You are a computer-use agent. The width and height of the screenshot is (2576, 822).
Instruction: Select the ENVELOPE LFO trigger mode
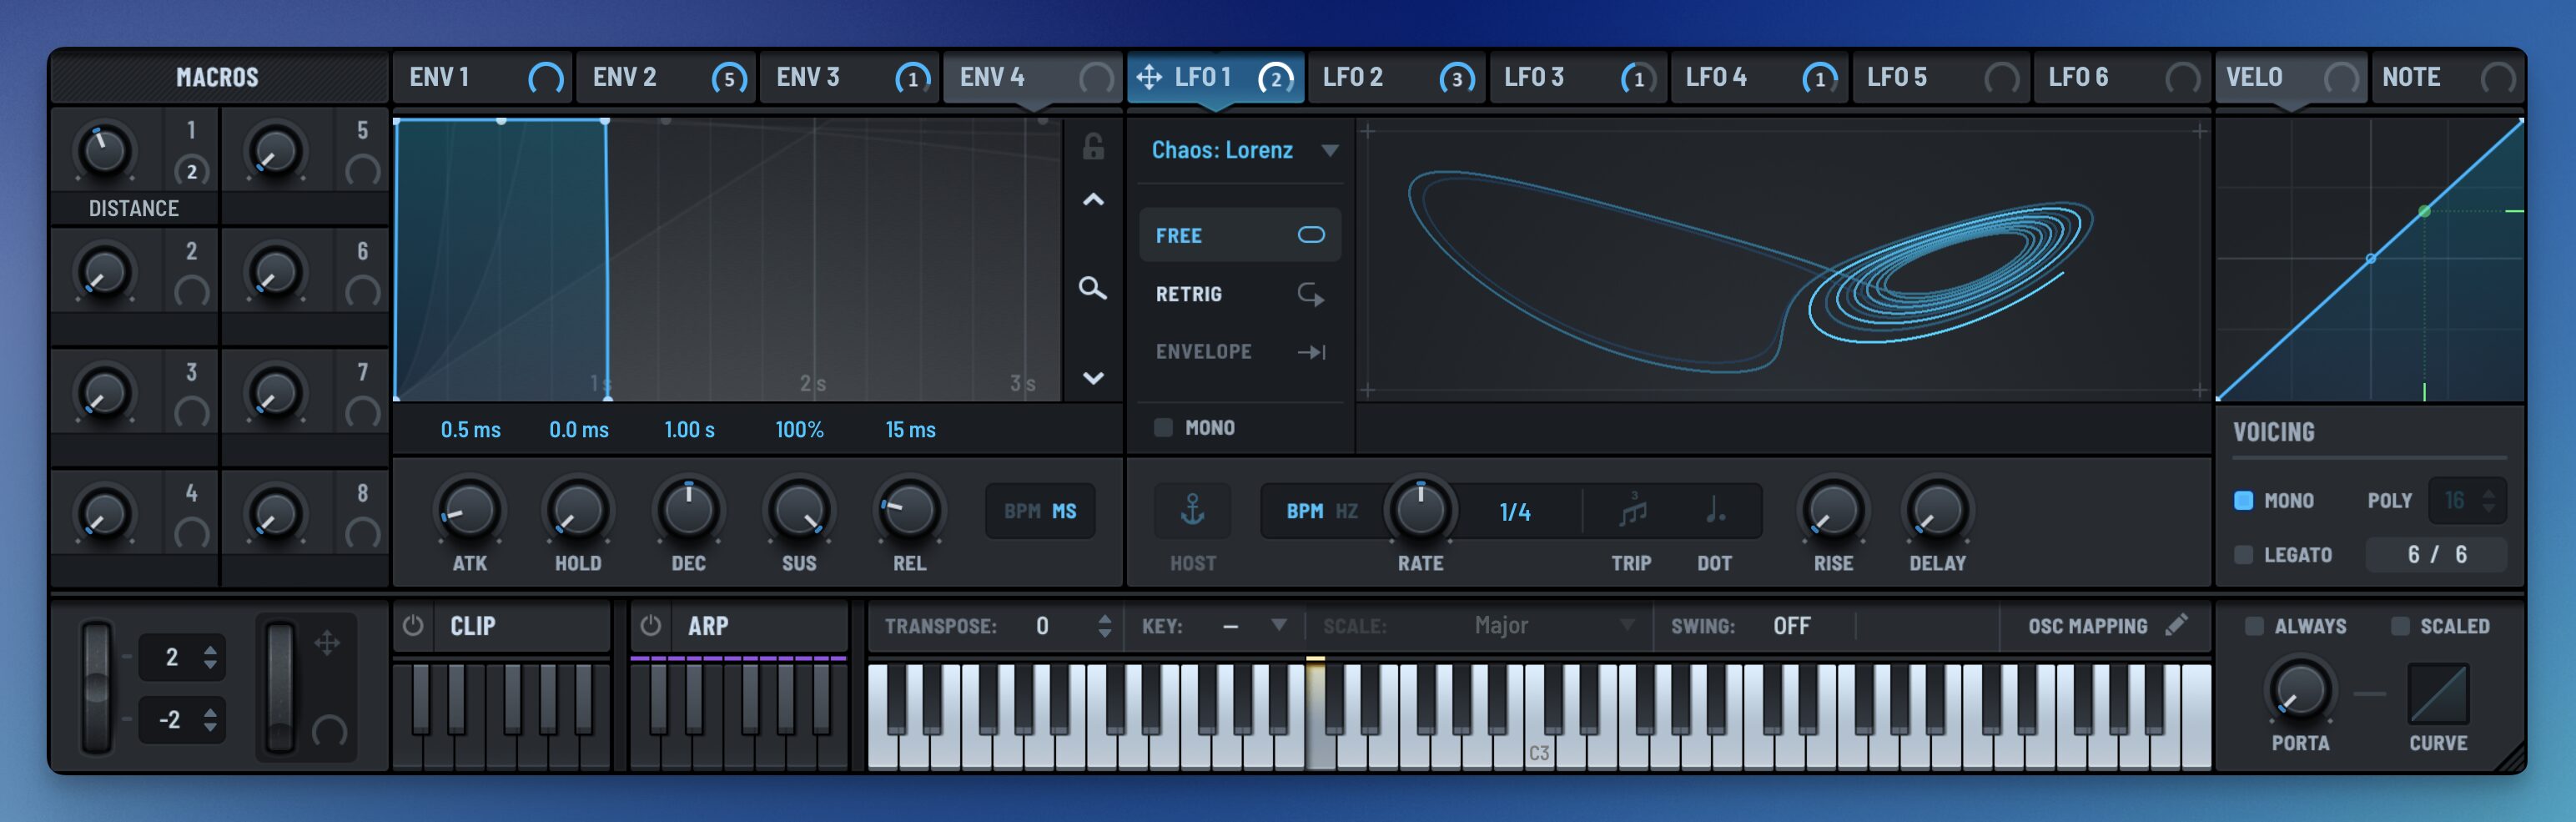[x=1240, y=352]
